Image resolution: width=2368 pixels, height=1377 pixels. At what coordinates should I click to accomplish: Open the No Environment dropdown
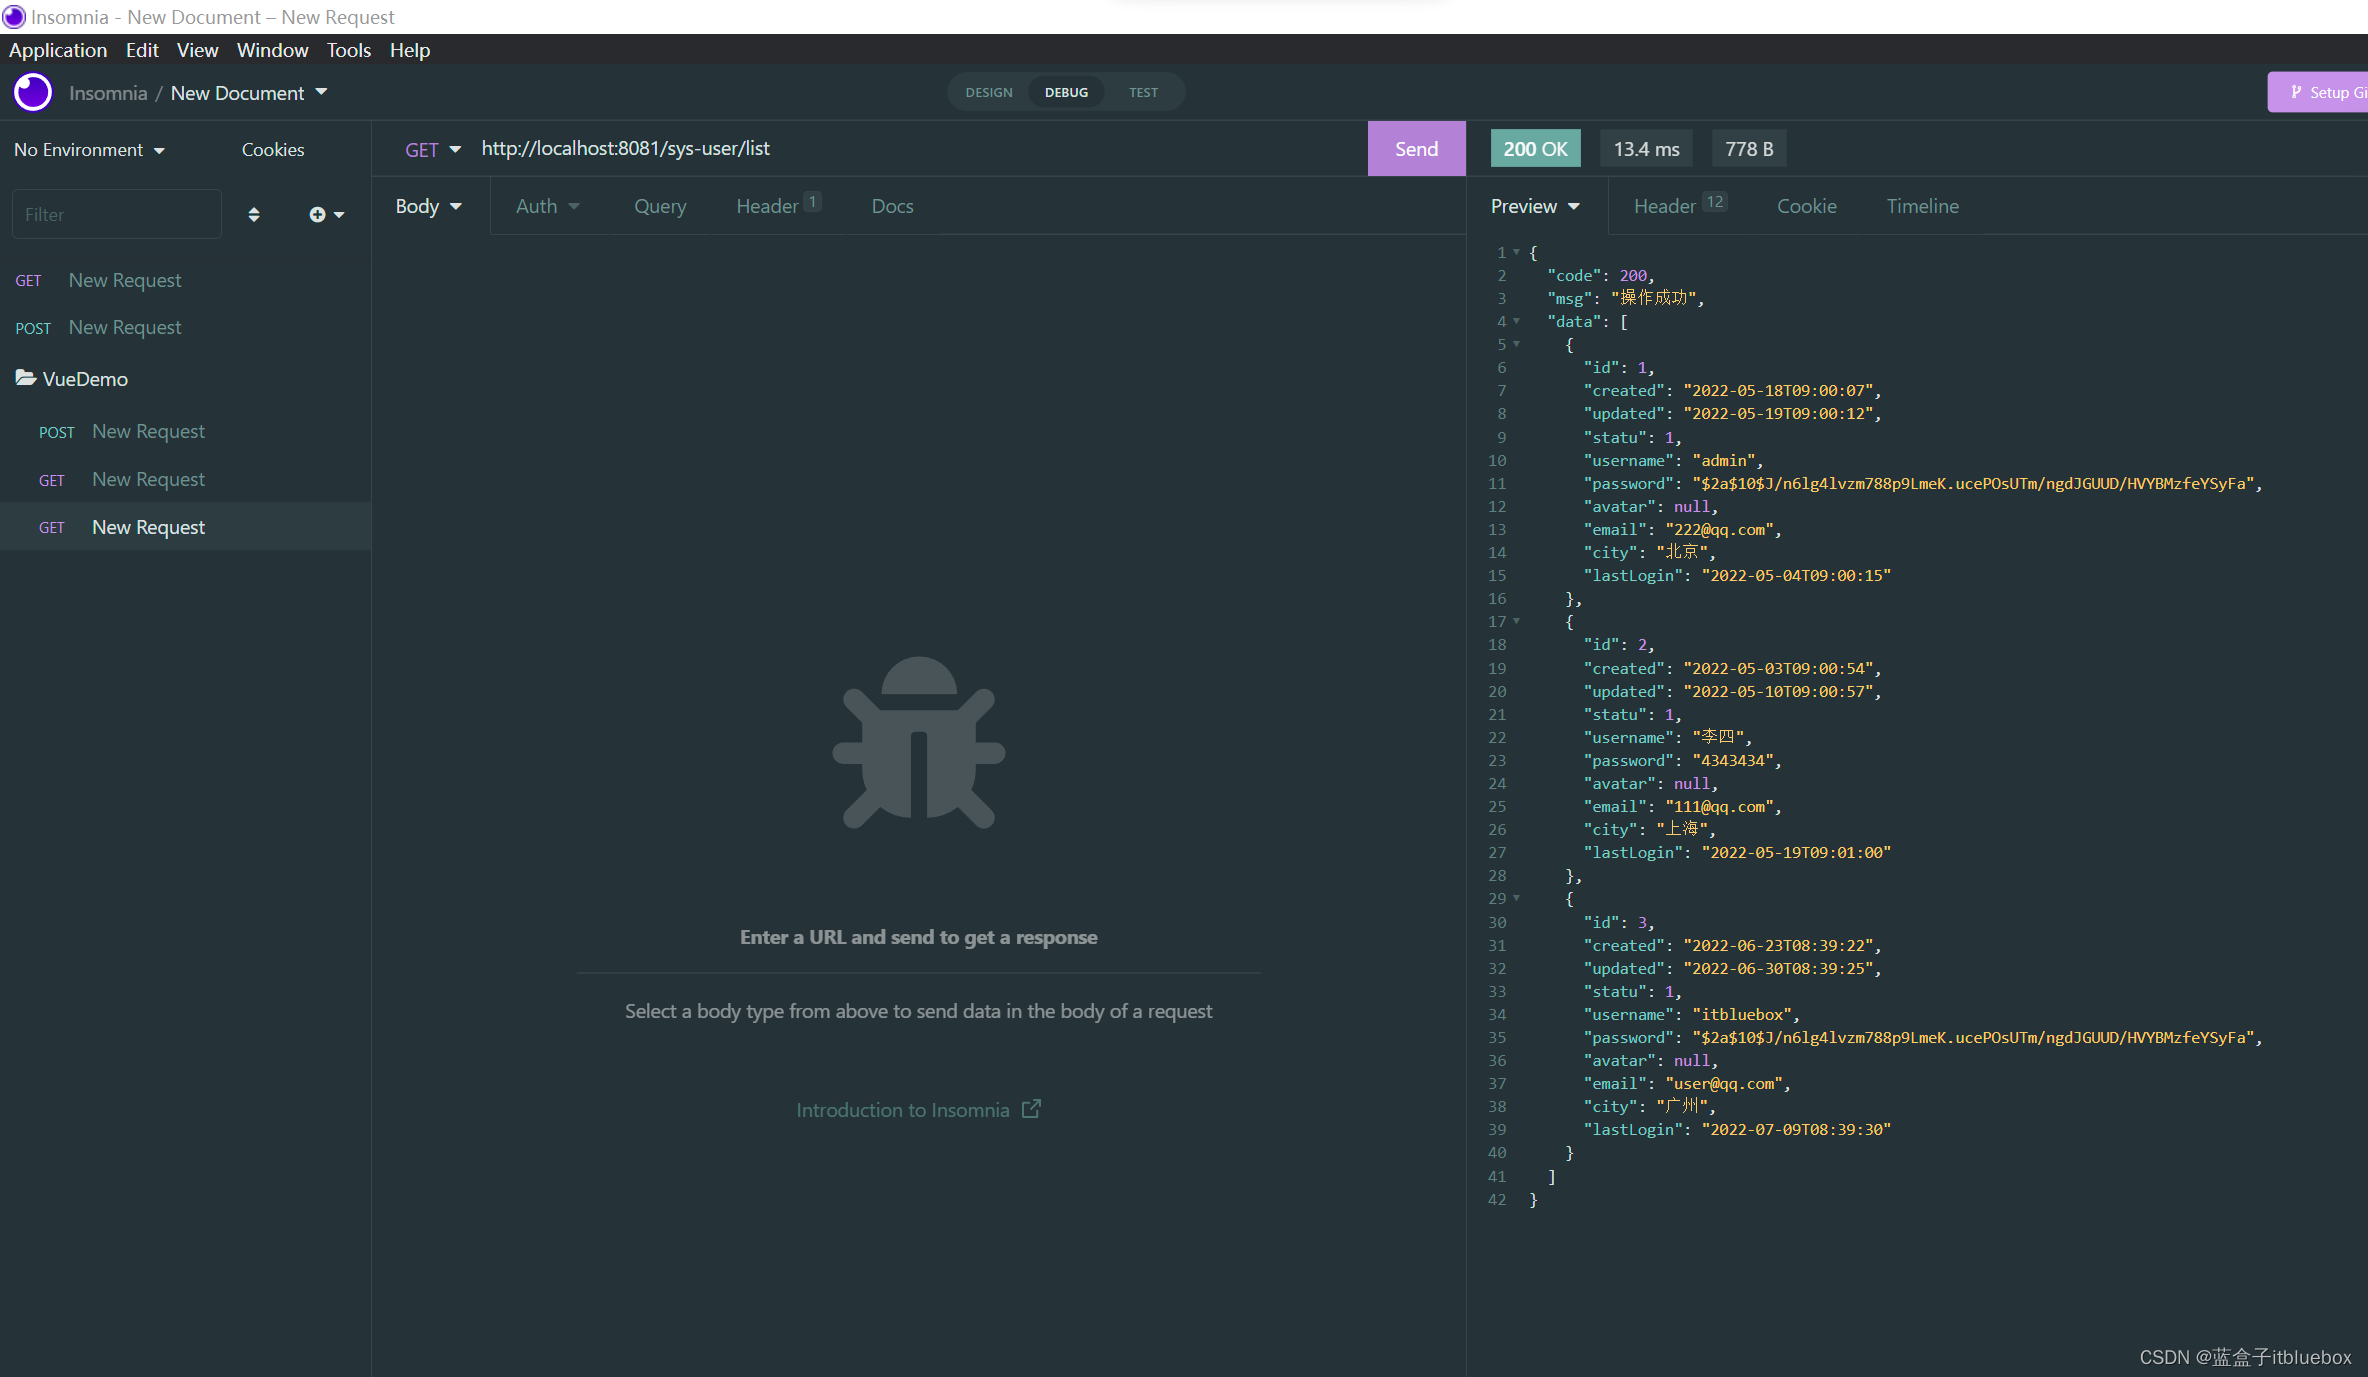pyautogui.click(x=89, y=149)
